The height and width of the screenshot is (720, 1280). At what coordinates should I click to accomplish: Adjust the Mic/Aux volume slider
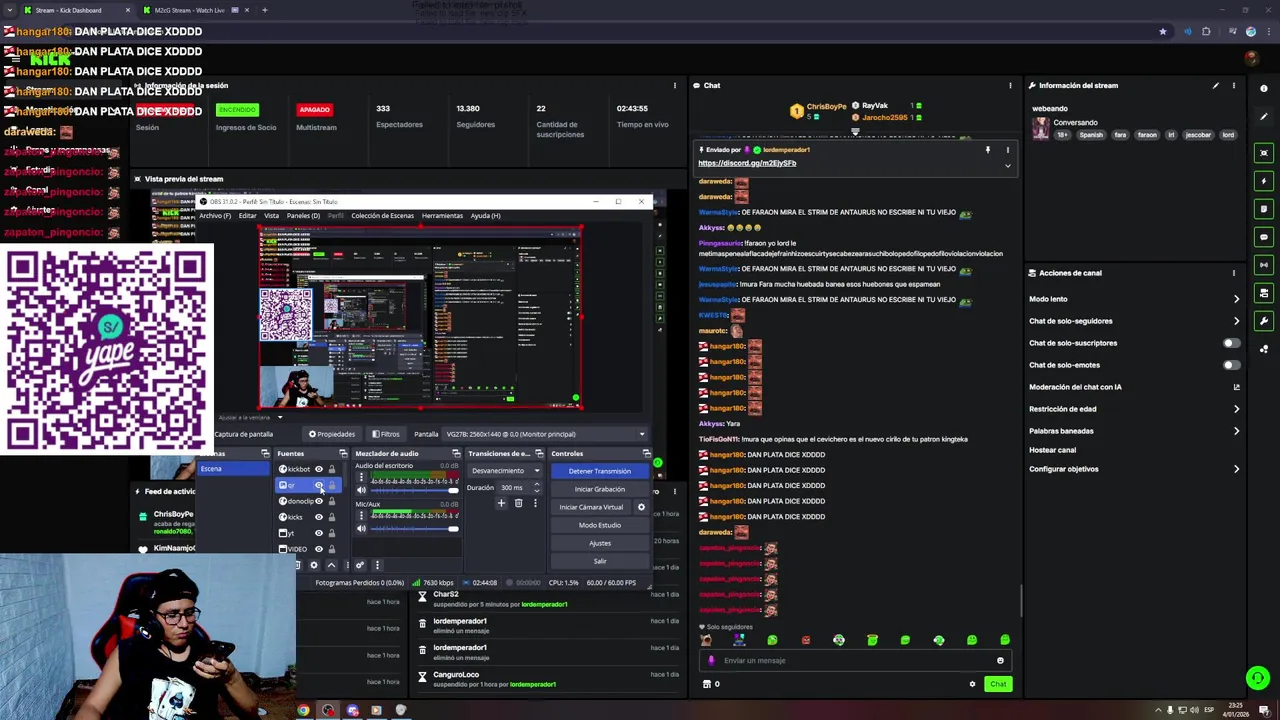click(414, 529)
